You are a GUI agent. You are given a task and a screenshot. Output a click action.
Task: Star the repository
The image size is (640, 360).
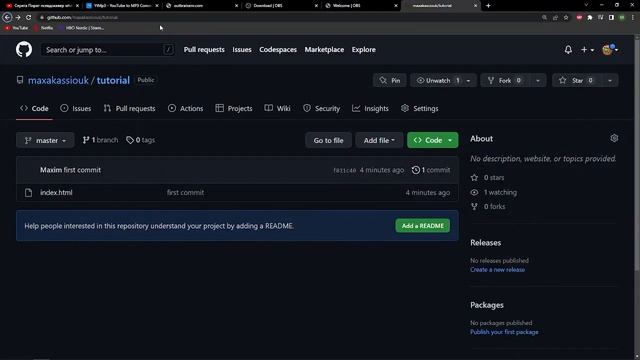point(577,80)
